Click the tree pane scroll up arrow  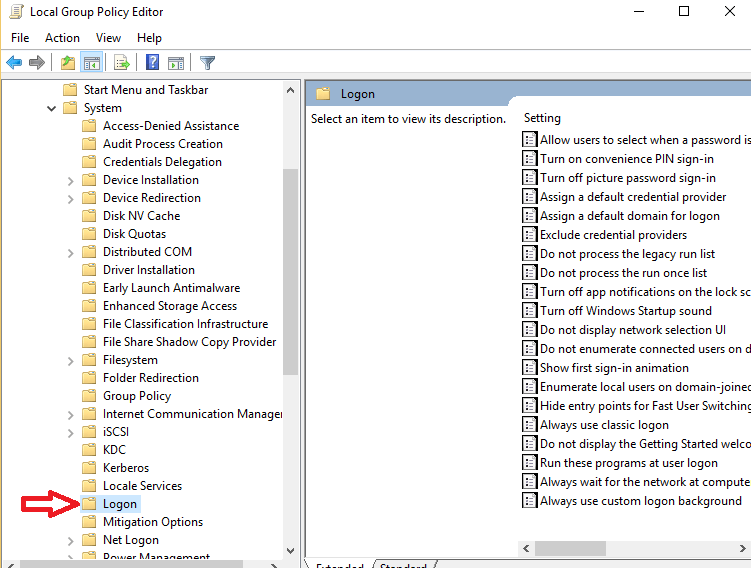point(290,90)
